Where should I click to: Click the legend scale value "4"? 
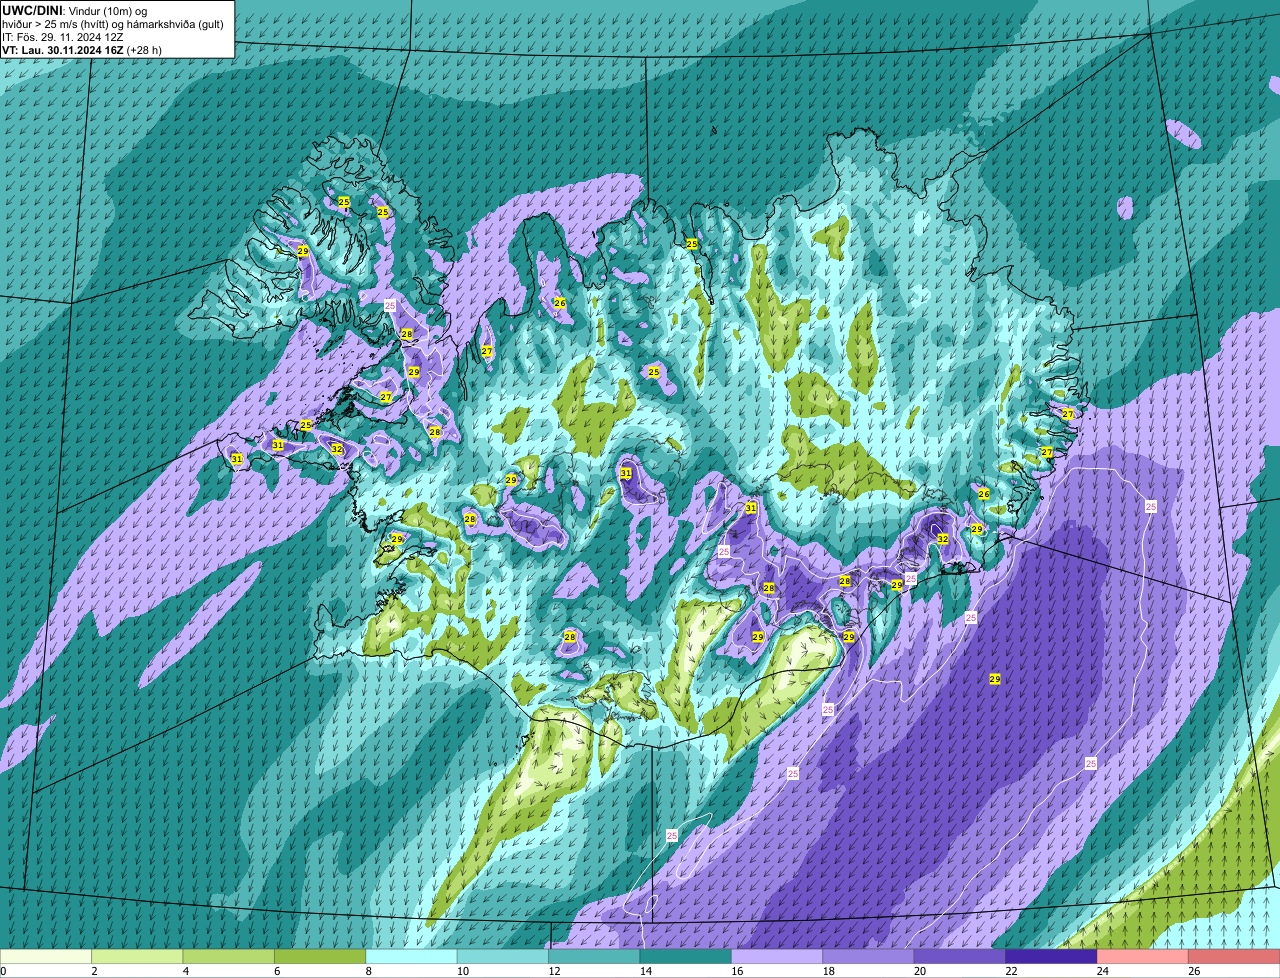185,971
